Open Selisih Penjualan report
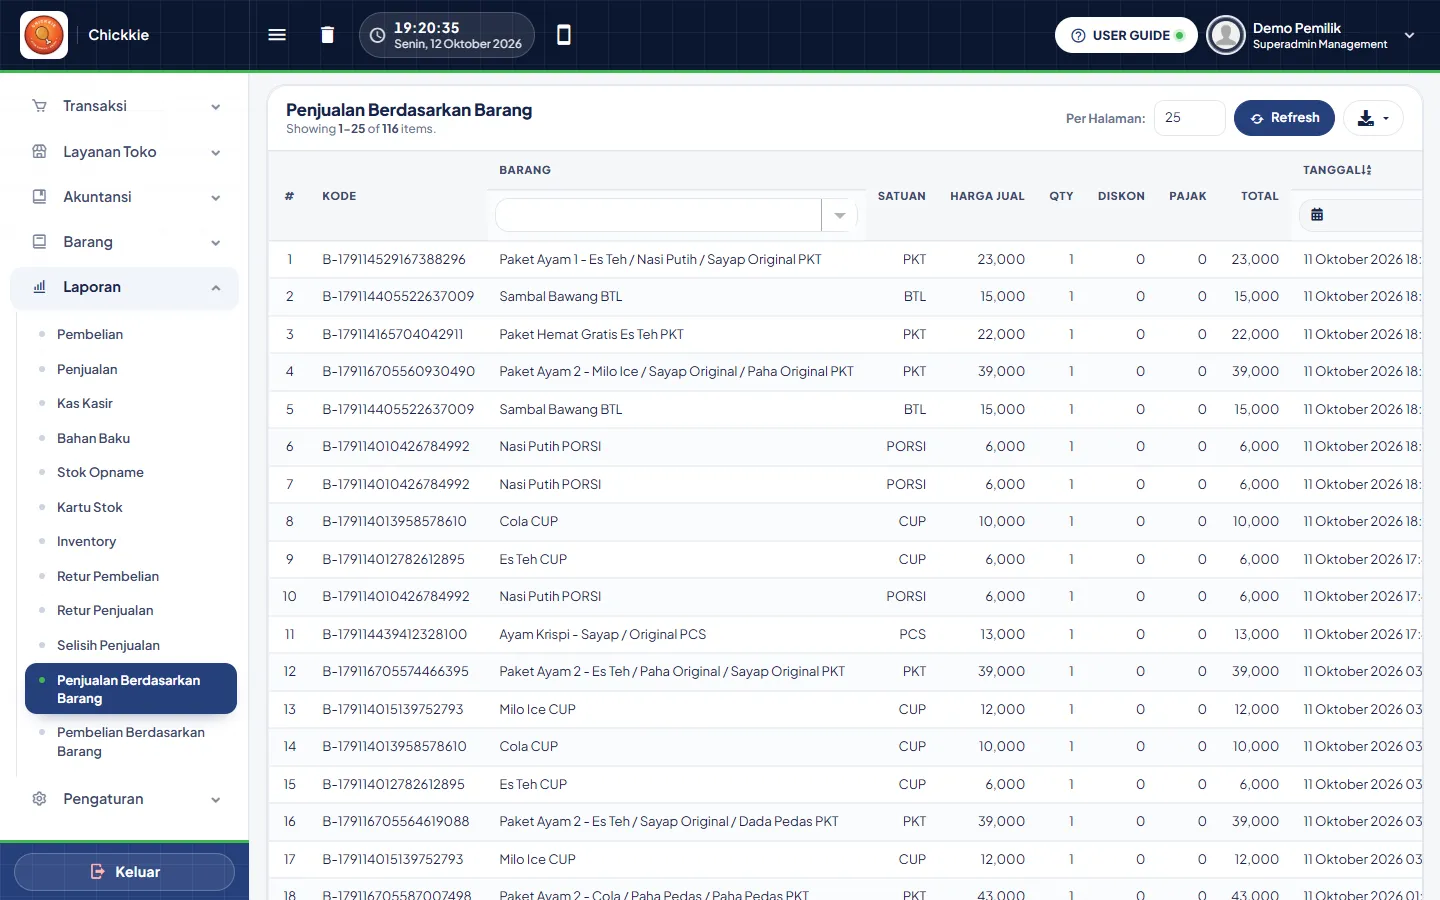 (x=108, y=645)
